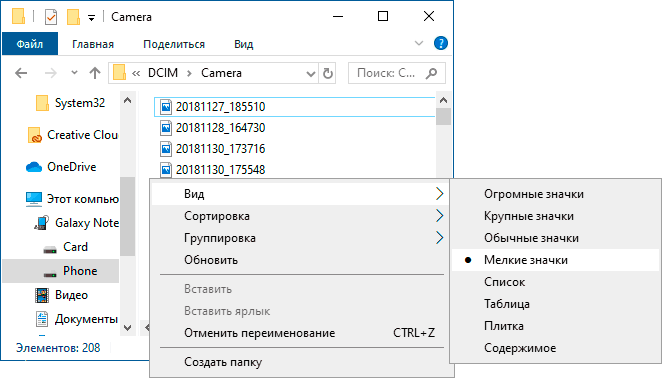Viewport: 662px width, 378px height.
Task: Select file 20181127_185510
Action: coord(295,106)
